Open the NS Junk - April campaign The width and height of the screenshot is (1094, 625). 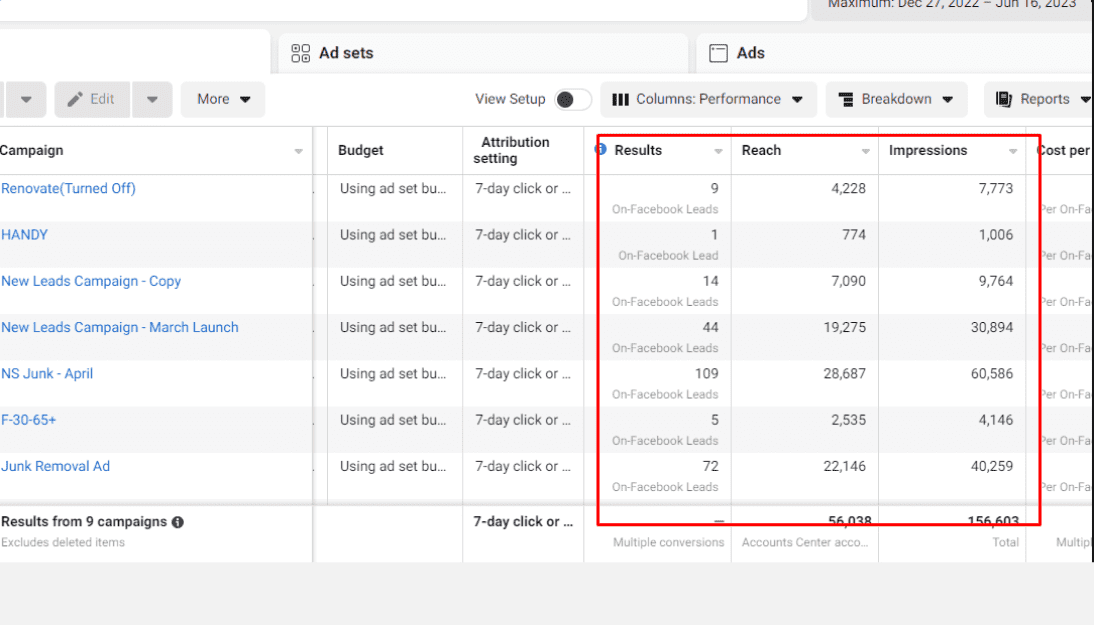tap(47, 374)
